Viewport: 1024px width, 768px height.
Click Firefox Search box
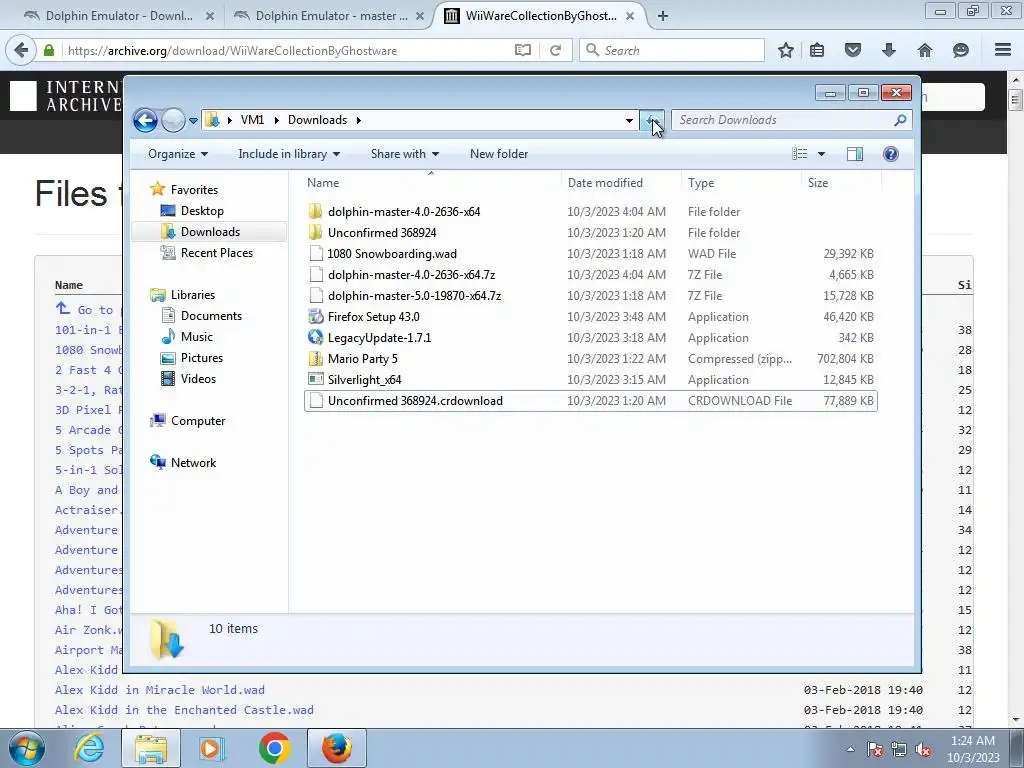672,50
